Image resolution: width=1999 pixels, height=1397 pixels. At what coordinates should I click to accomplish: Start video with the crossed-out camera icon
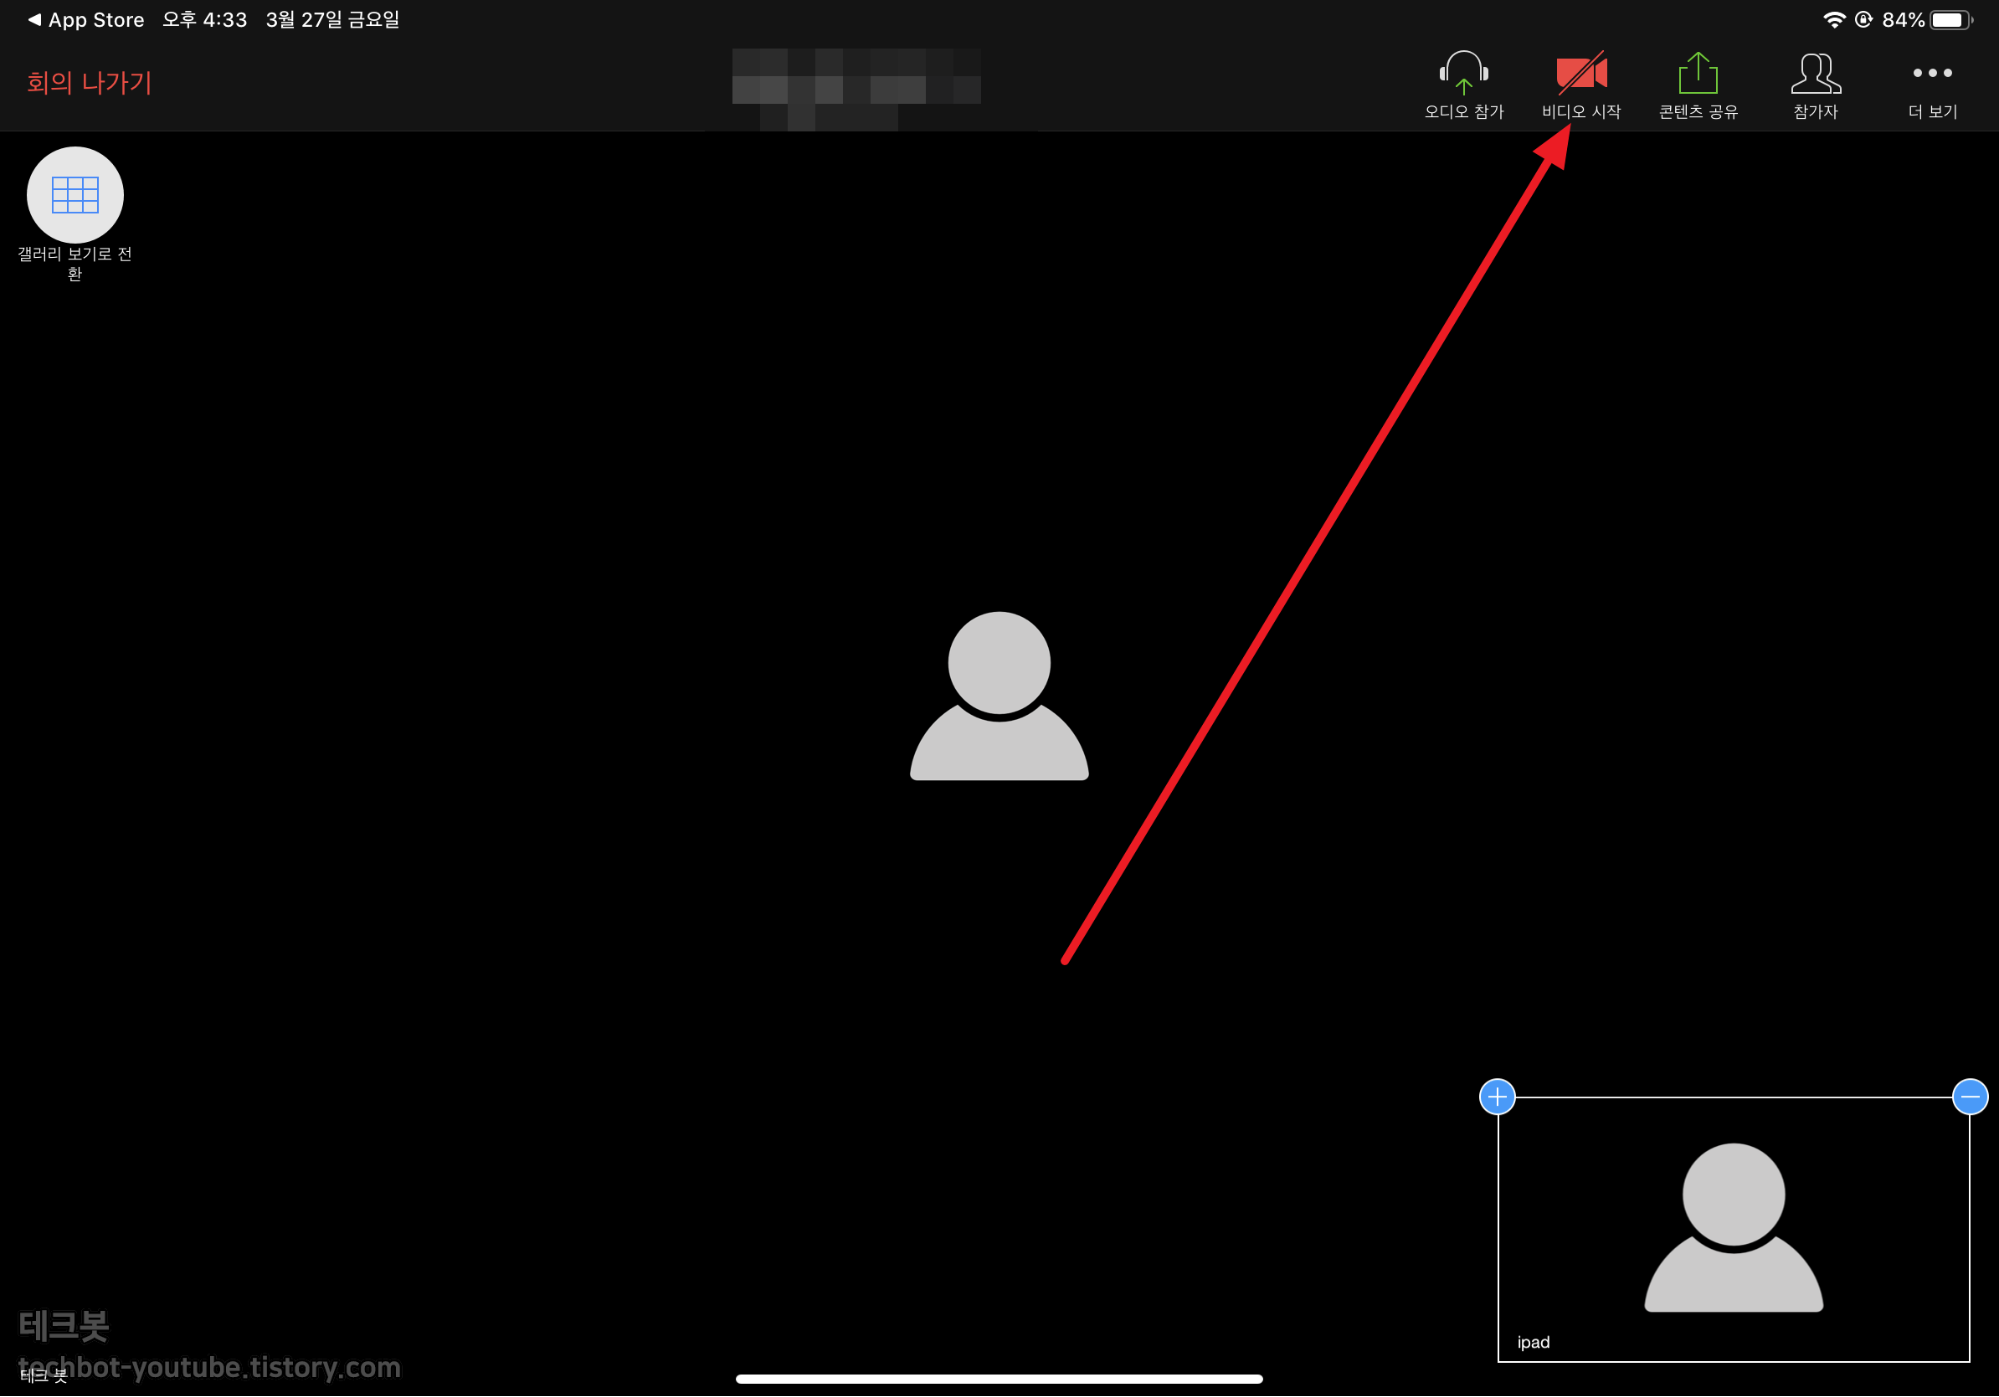coord(1581,73)
